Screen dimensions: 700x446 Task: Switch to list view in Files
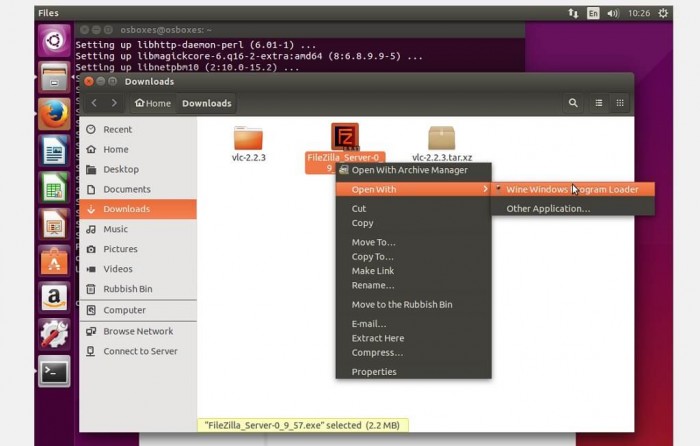click(599, 103)
